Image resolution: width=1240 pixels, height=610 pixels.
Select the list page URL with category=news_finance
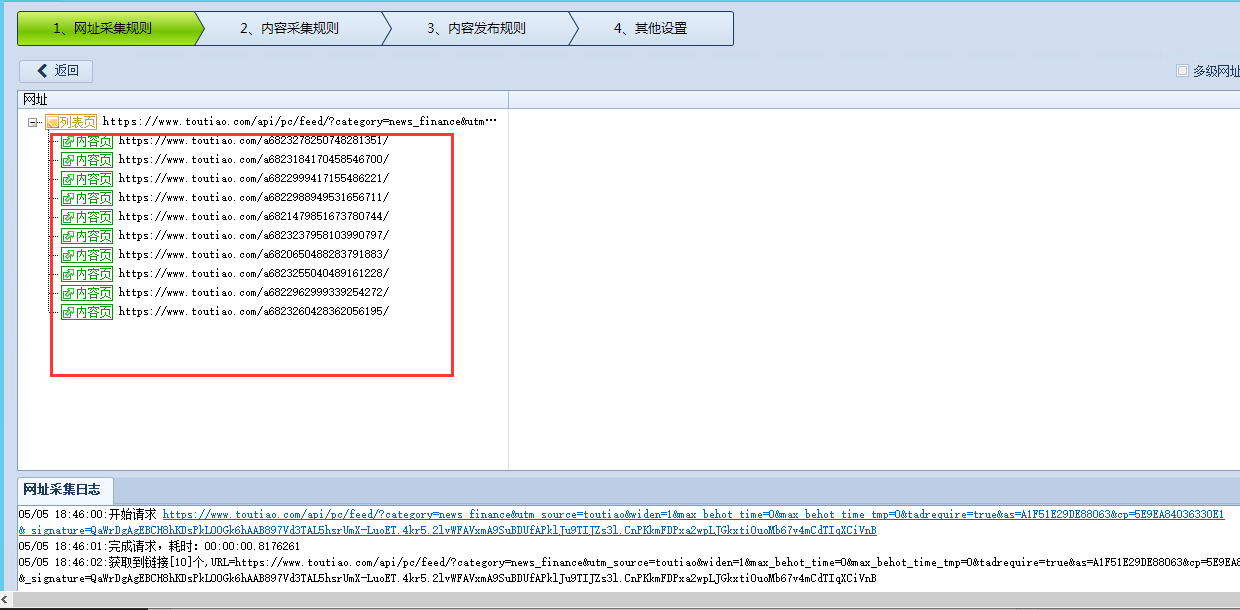tap(300, 122)
